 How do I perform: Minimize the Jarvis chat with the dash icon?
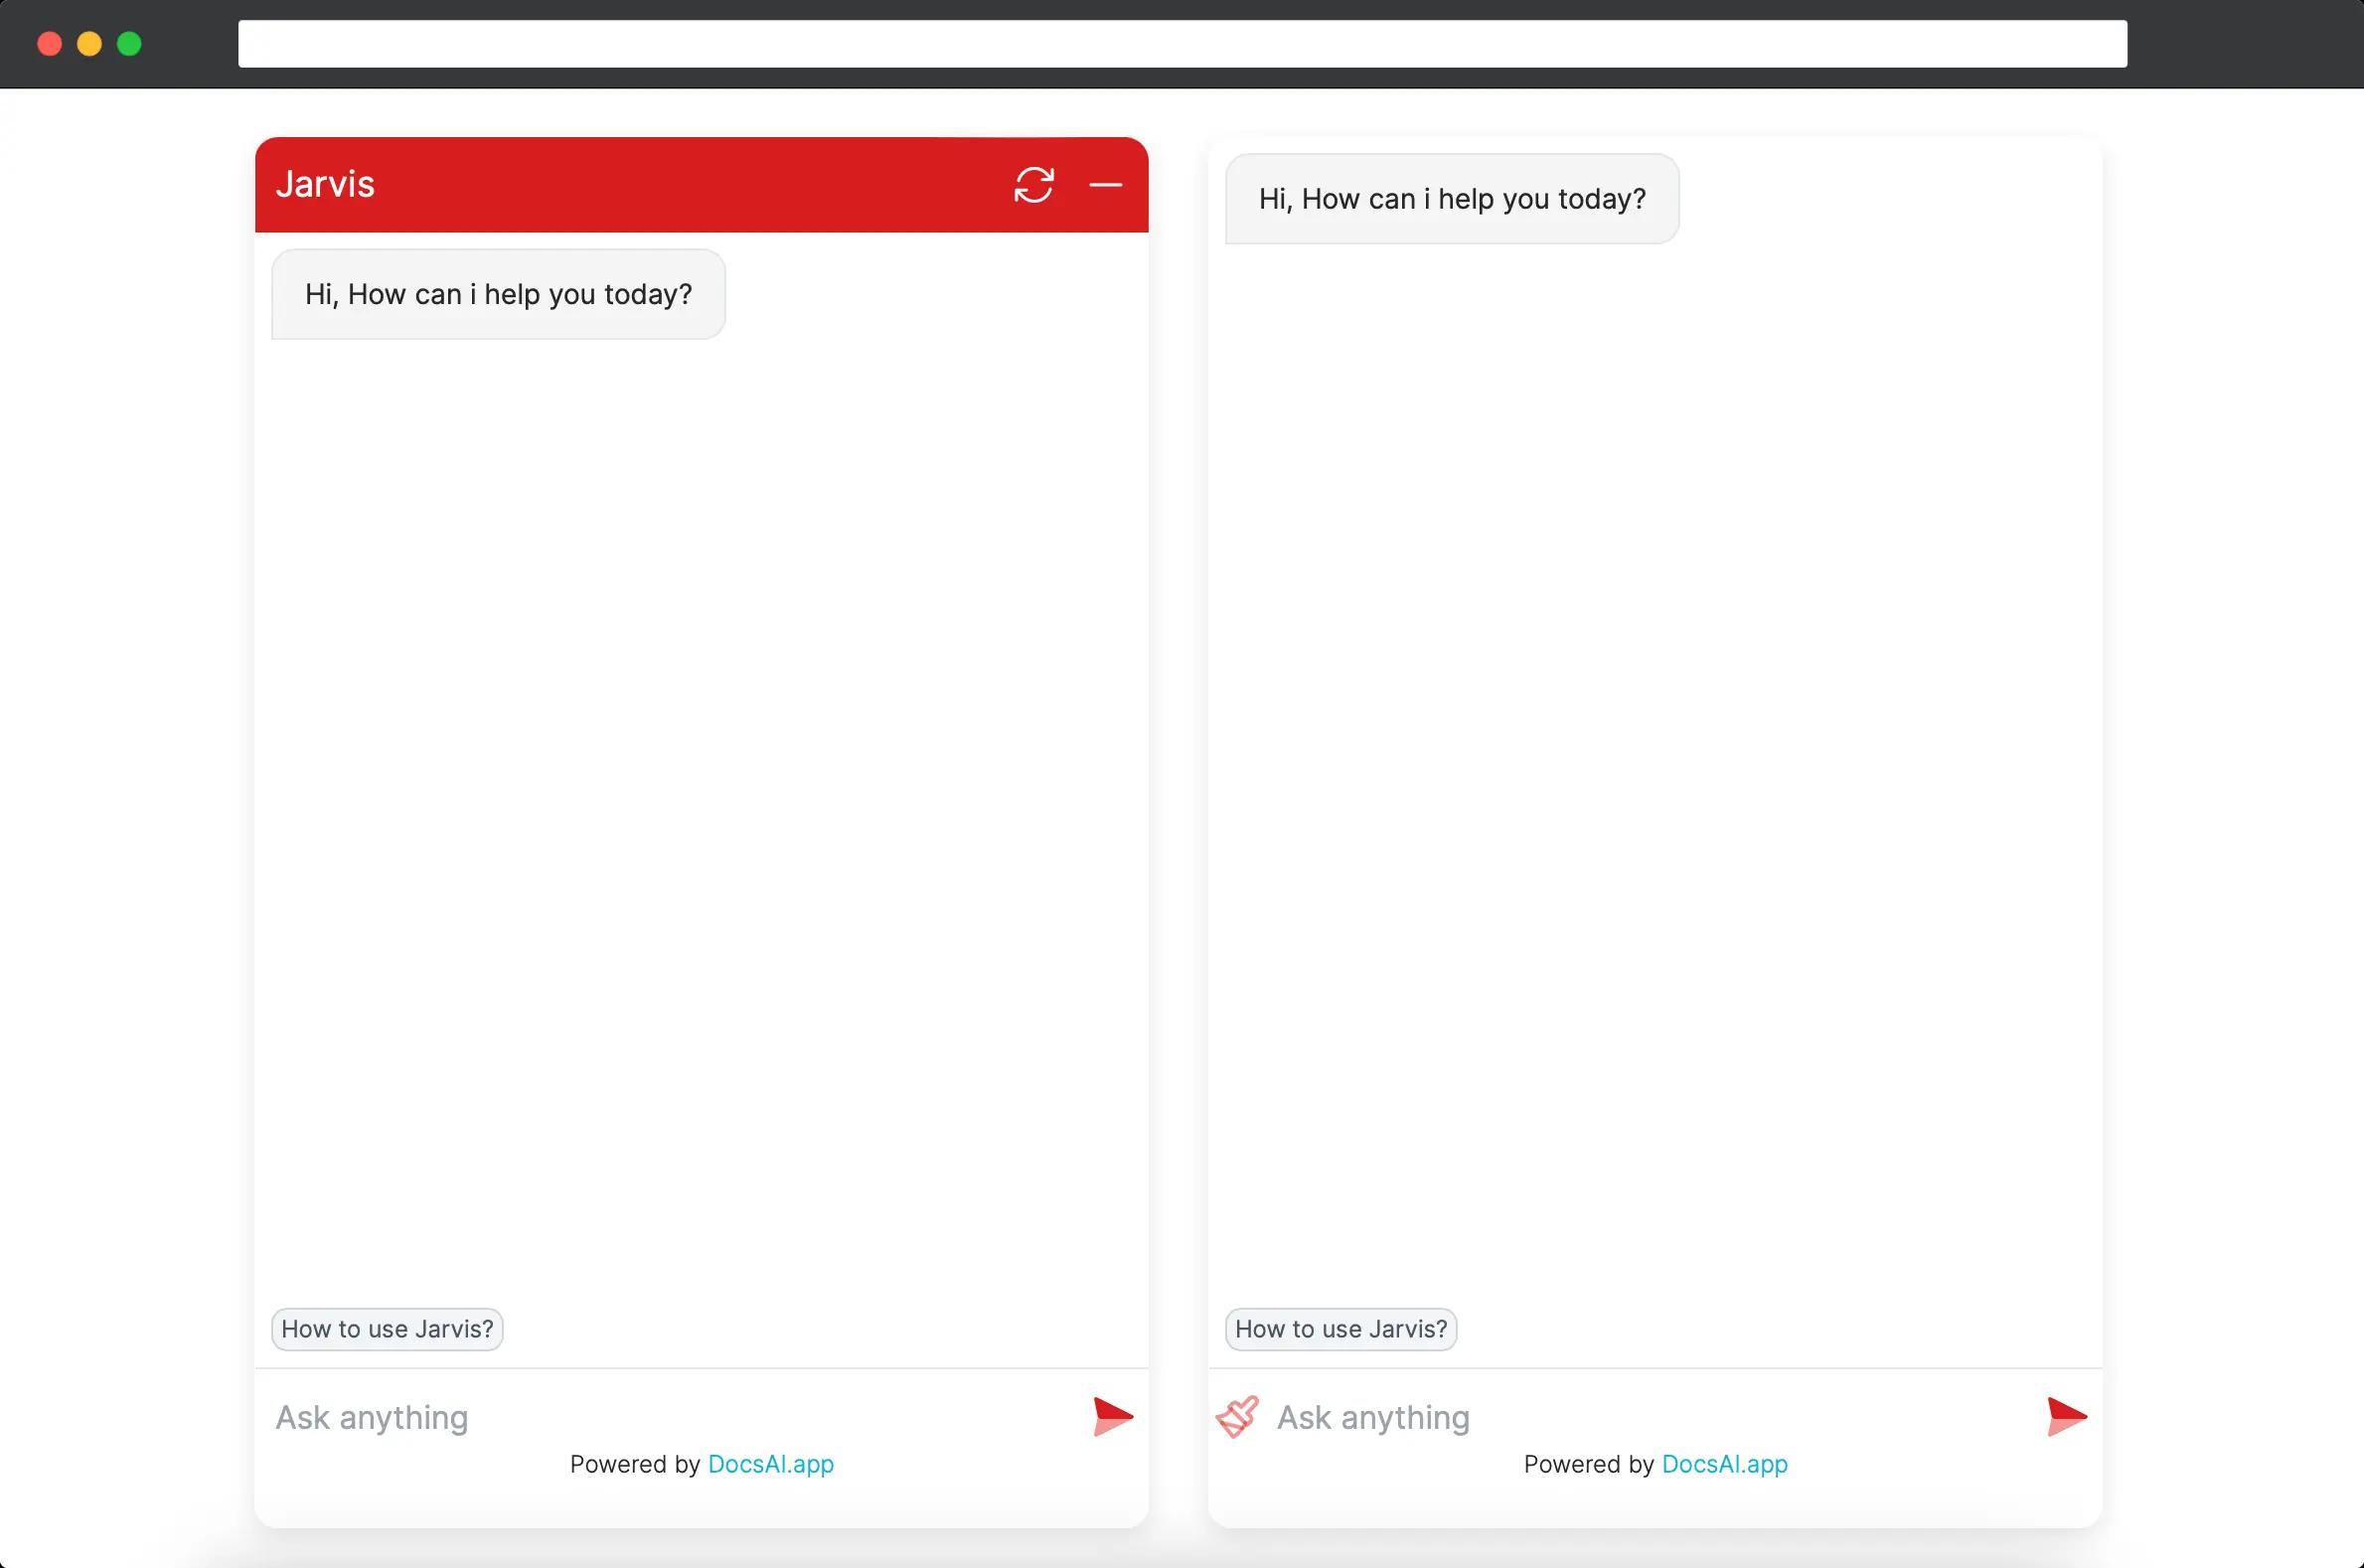1105,185
